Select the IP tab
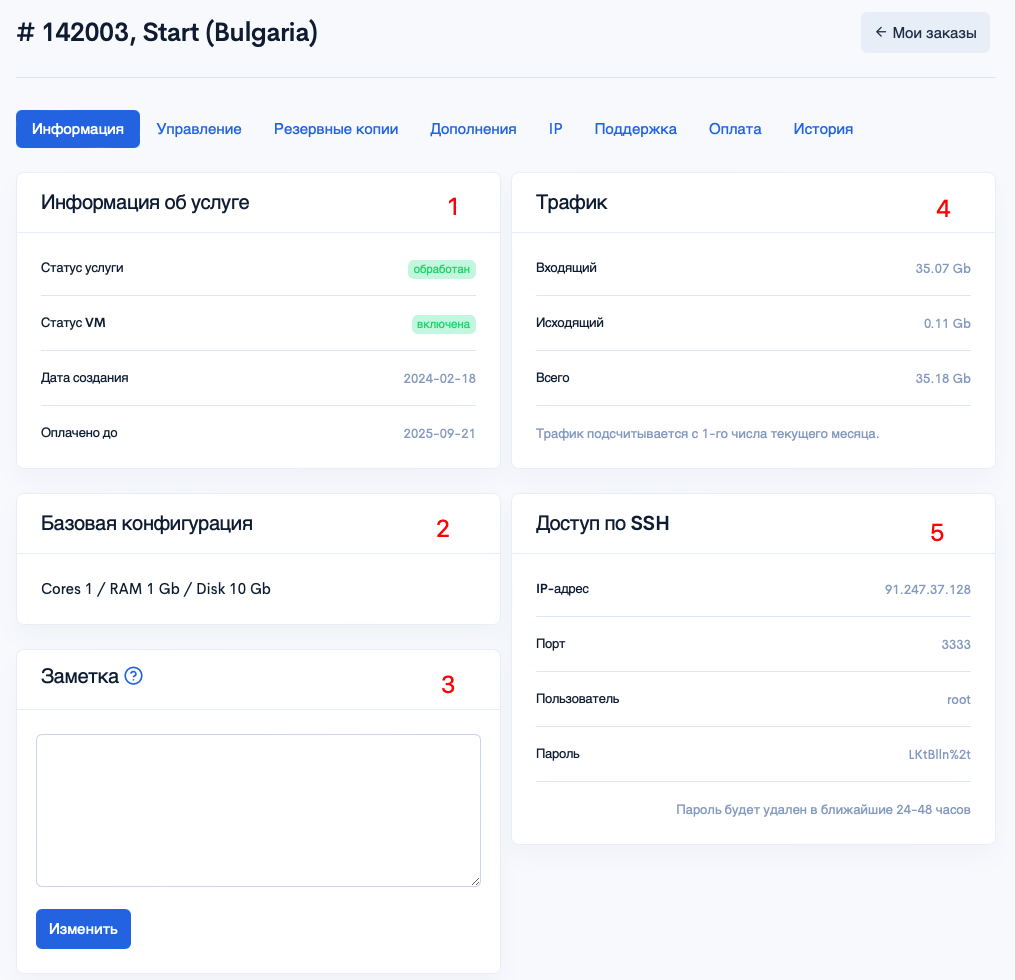The height and width of the screenshot is (980, 1015). click(555, 129)
